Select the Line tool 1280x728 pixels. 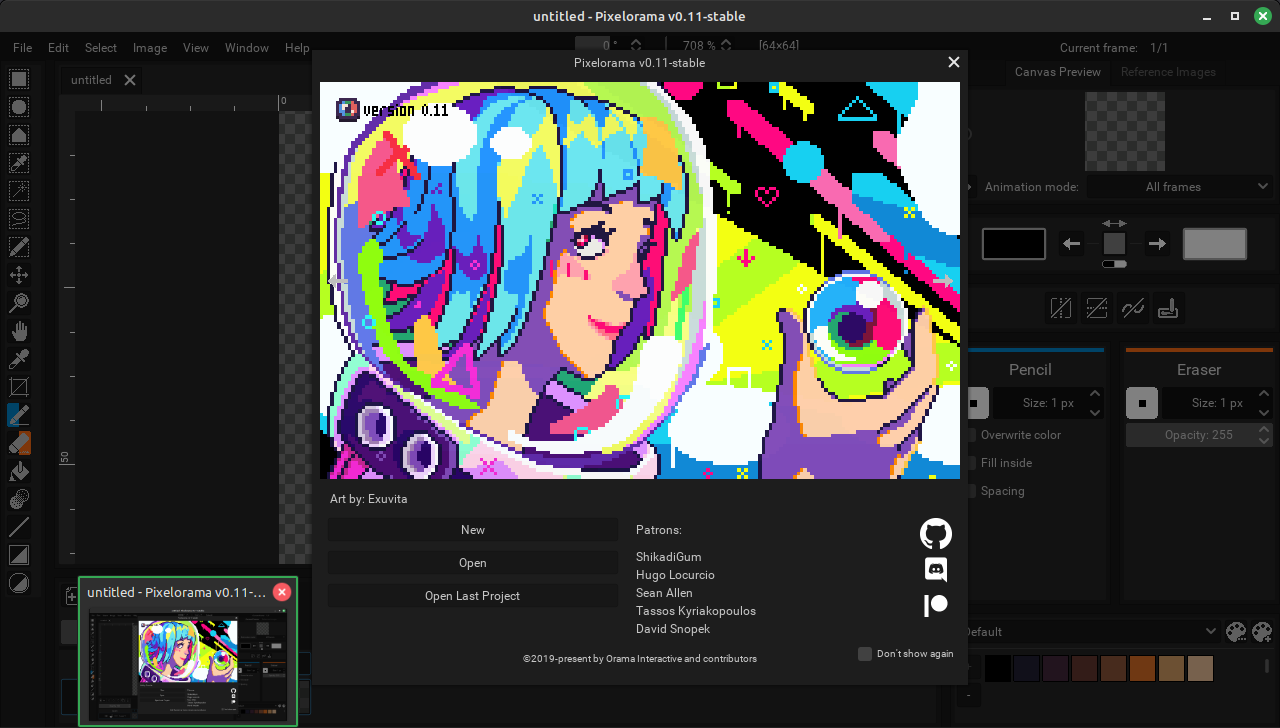point(19,527)
